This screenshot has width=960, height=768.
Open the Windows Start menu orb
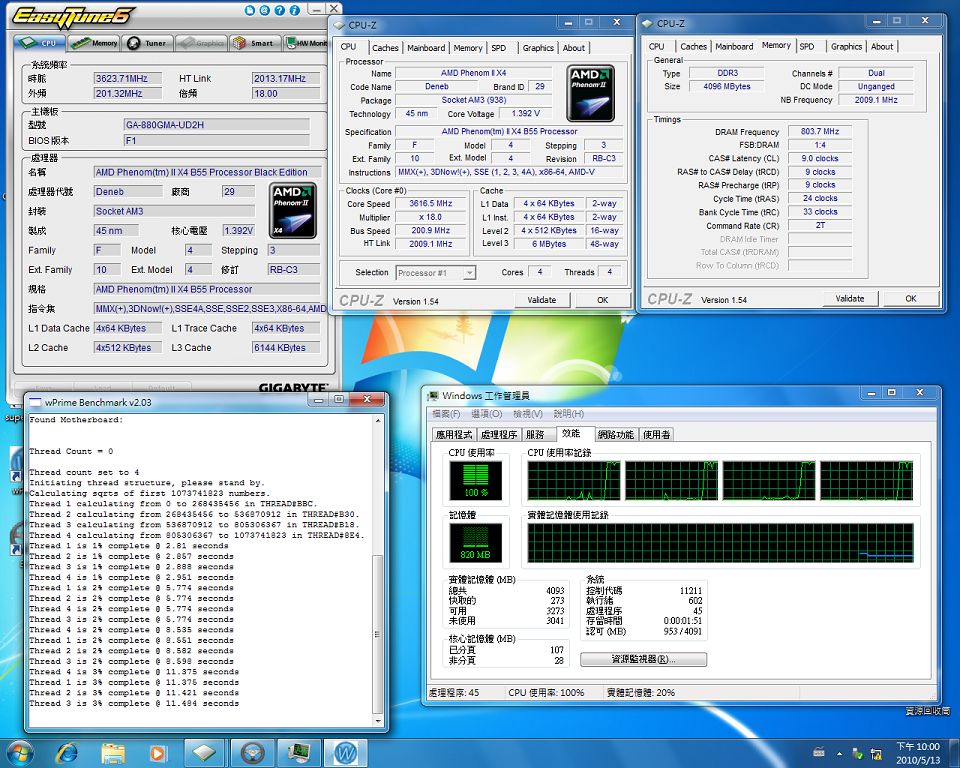click(x=19, y=753)
